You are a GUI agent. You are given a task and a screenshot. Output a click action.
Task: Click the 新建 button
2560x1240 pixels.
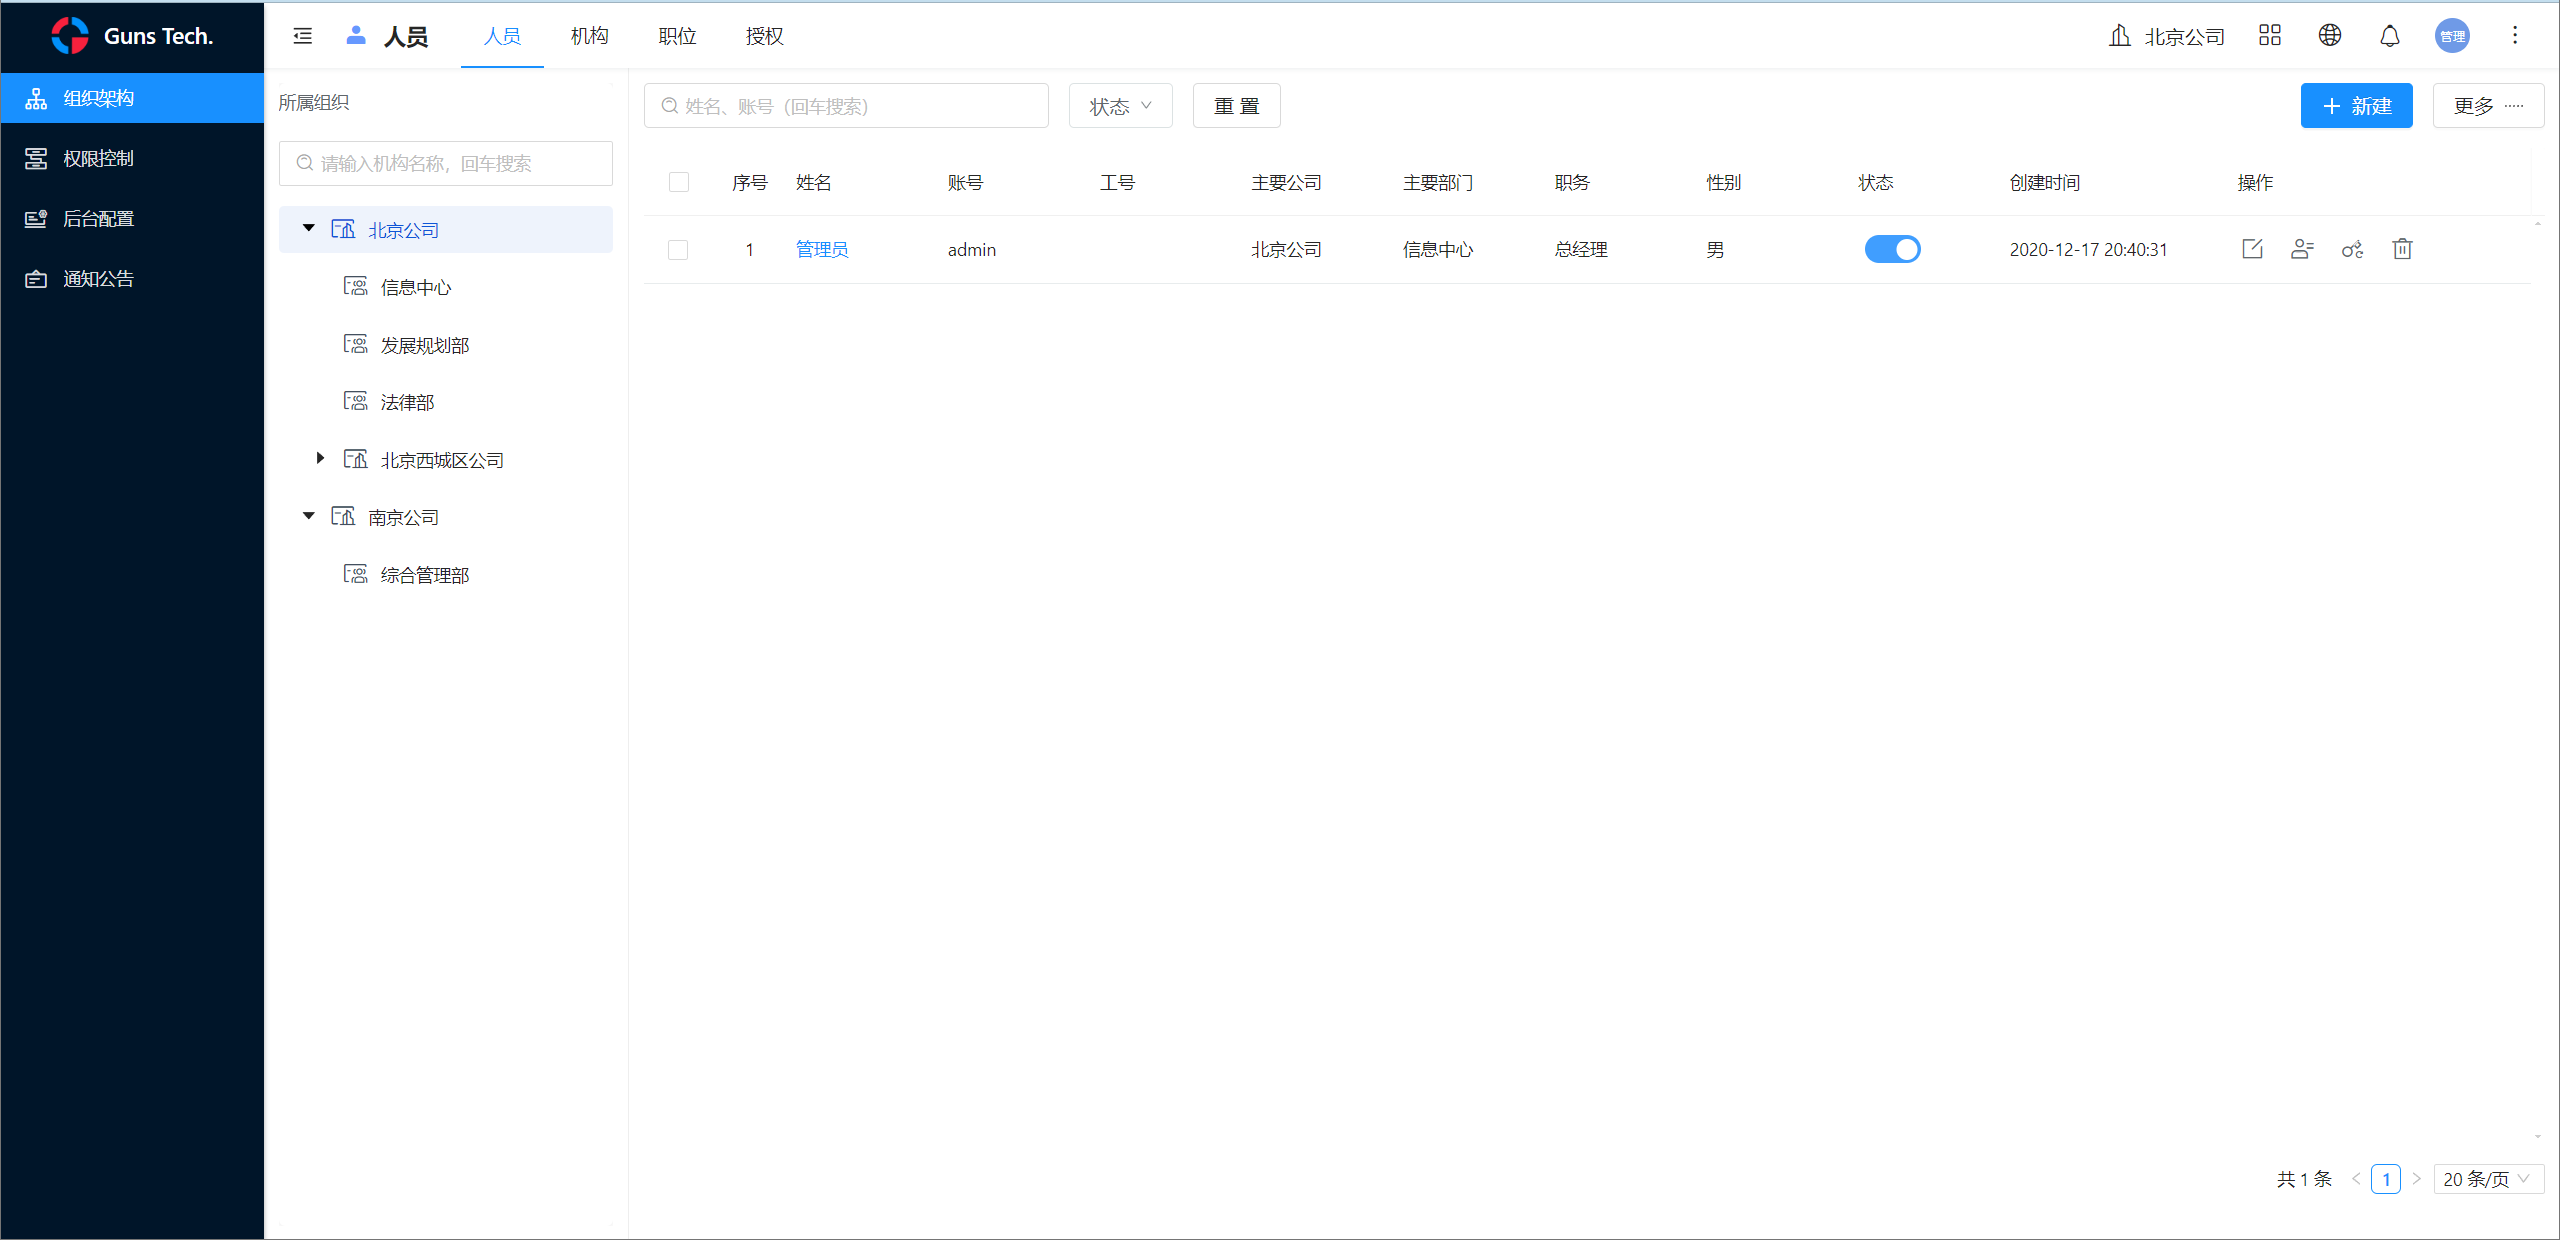pyautogui.click(x=2356, y=106)
